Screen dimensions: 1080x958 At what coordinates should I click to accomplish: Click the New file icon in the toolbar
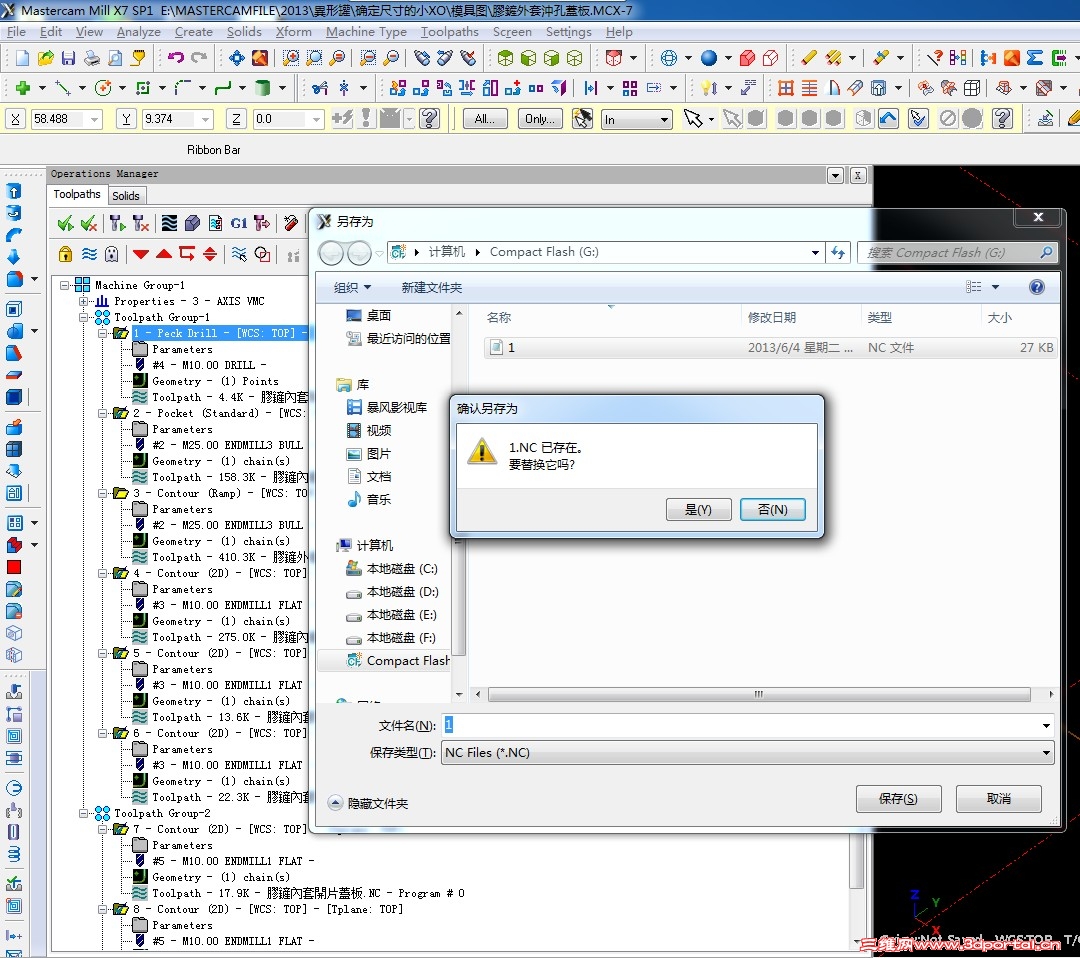[x=22, y=59]
